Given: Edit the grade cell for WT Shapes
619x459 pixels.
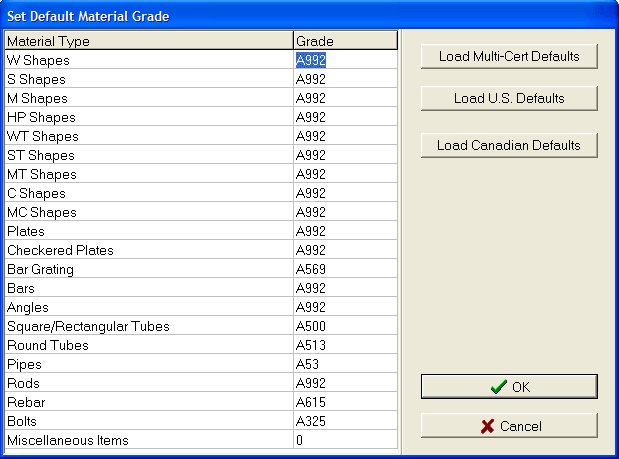Looking at the screenshot, I should (345, 136).
